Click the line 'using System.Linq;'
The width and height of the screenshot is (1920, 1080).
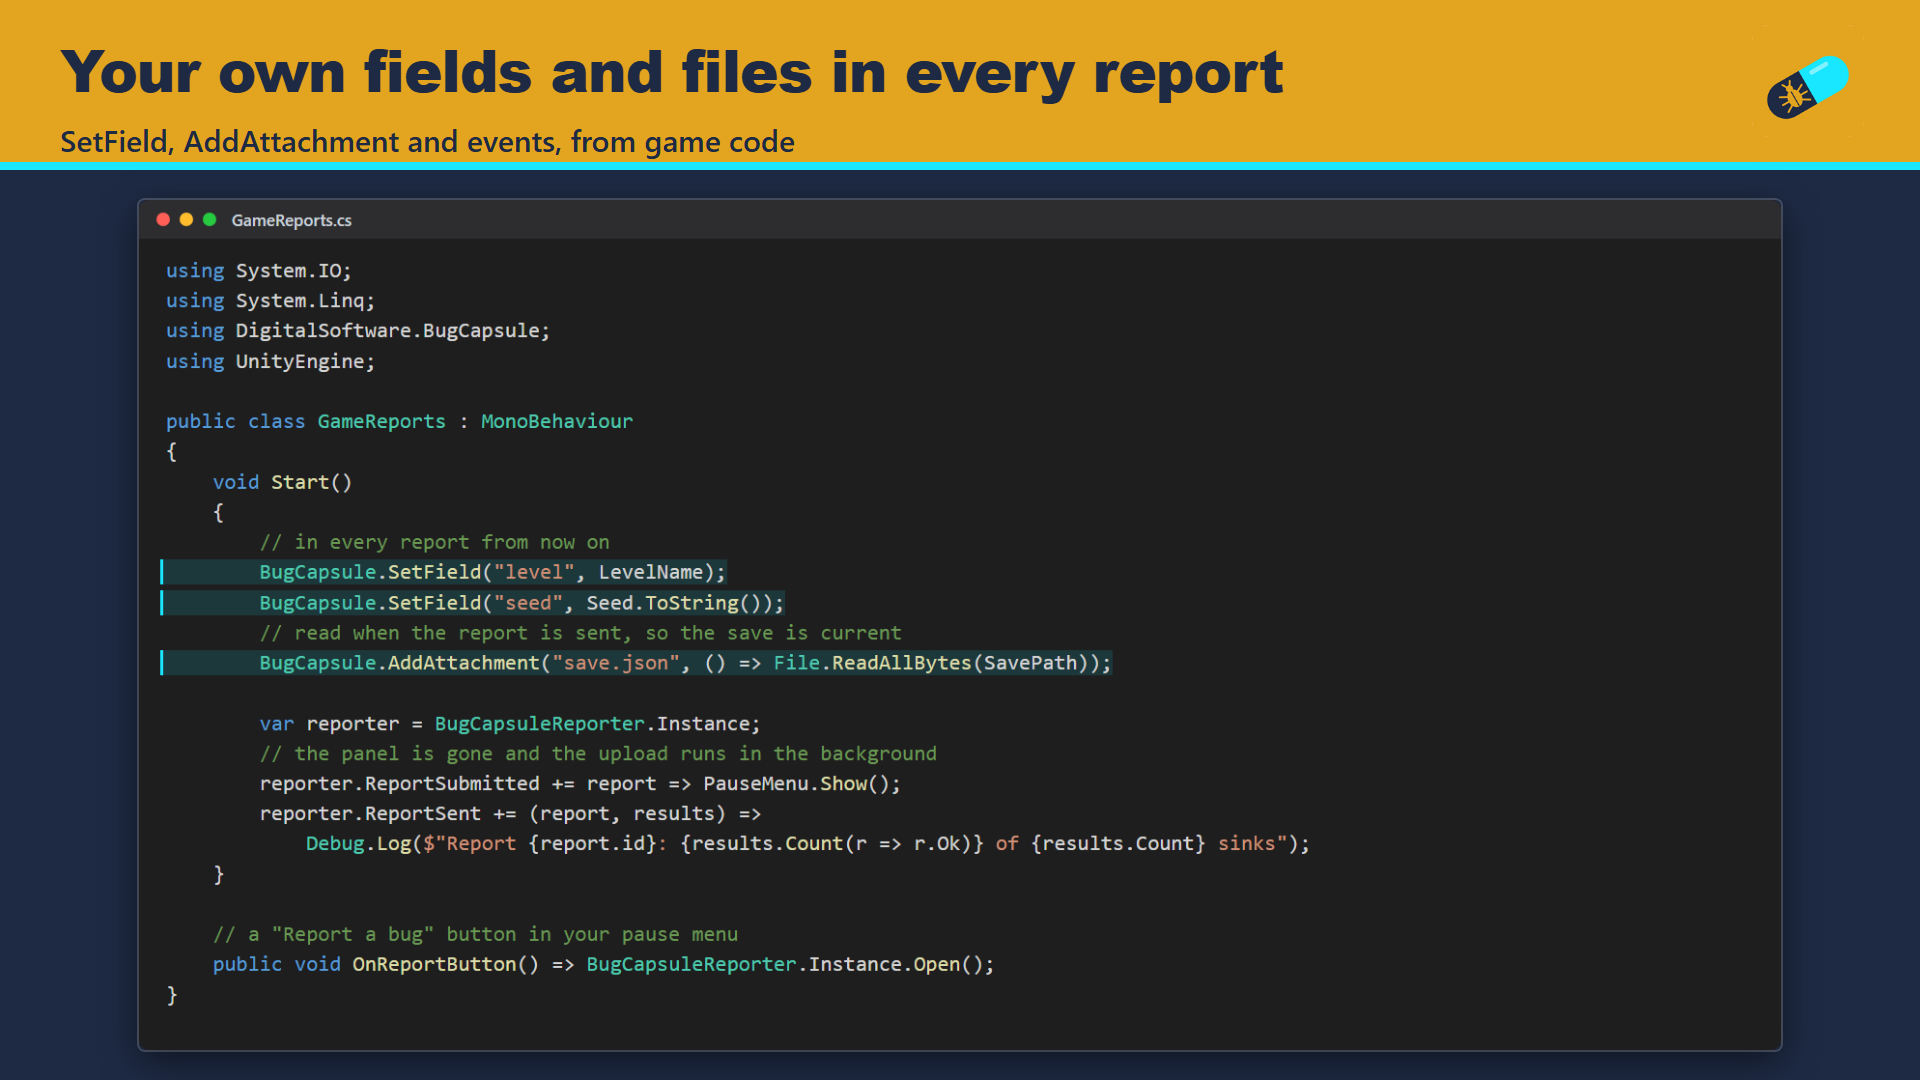click(x=270, y=301)
